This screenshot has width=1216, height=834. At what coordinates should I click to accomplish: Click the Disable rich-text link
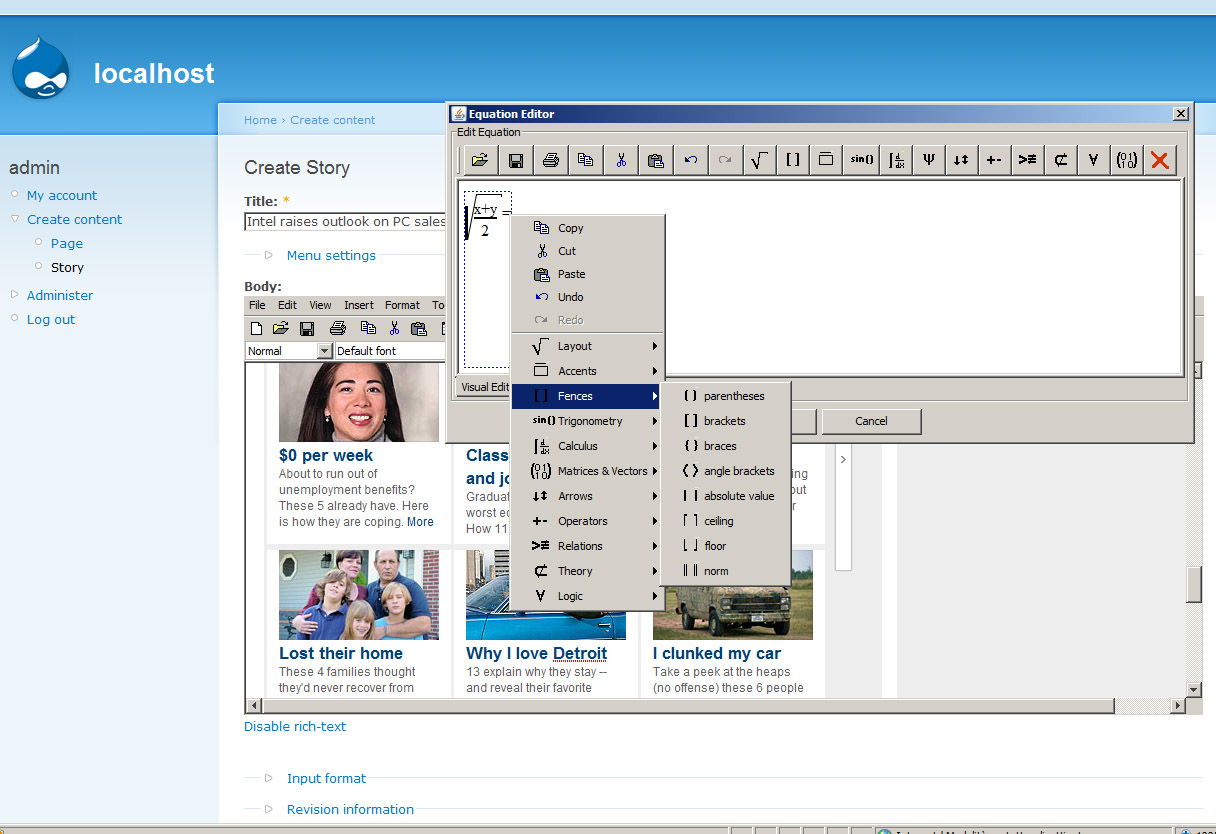pos(295,727)
